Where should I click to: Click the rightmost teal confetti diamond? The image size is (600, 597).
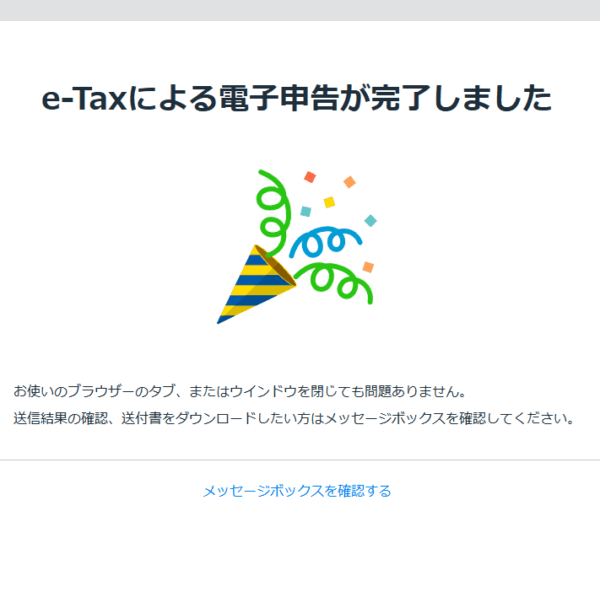pyautogui.click(x=370, y=220)
